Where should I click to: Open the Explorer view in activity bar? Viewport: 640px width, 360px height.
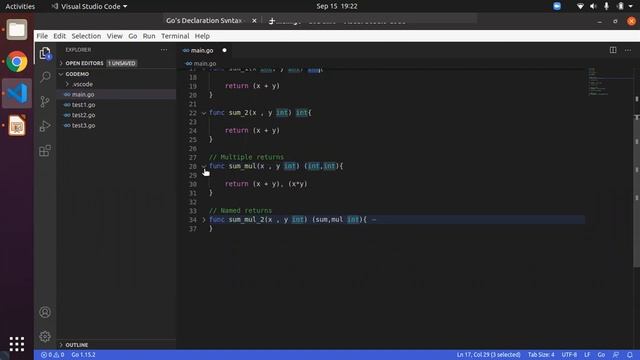45,53
